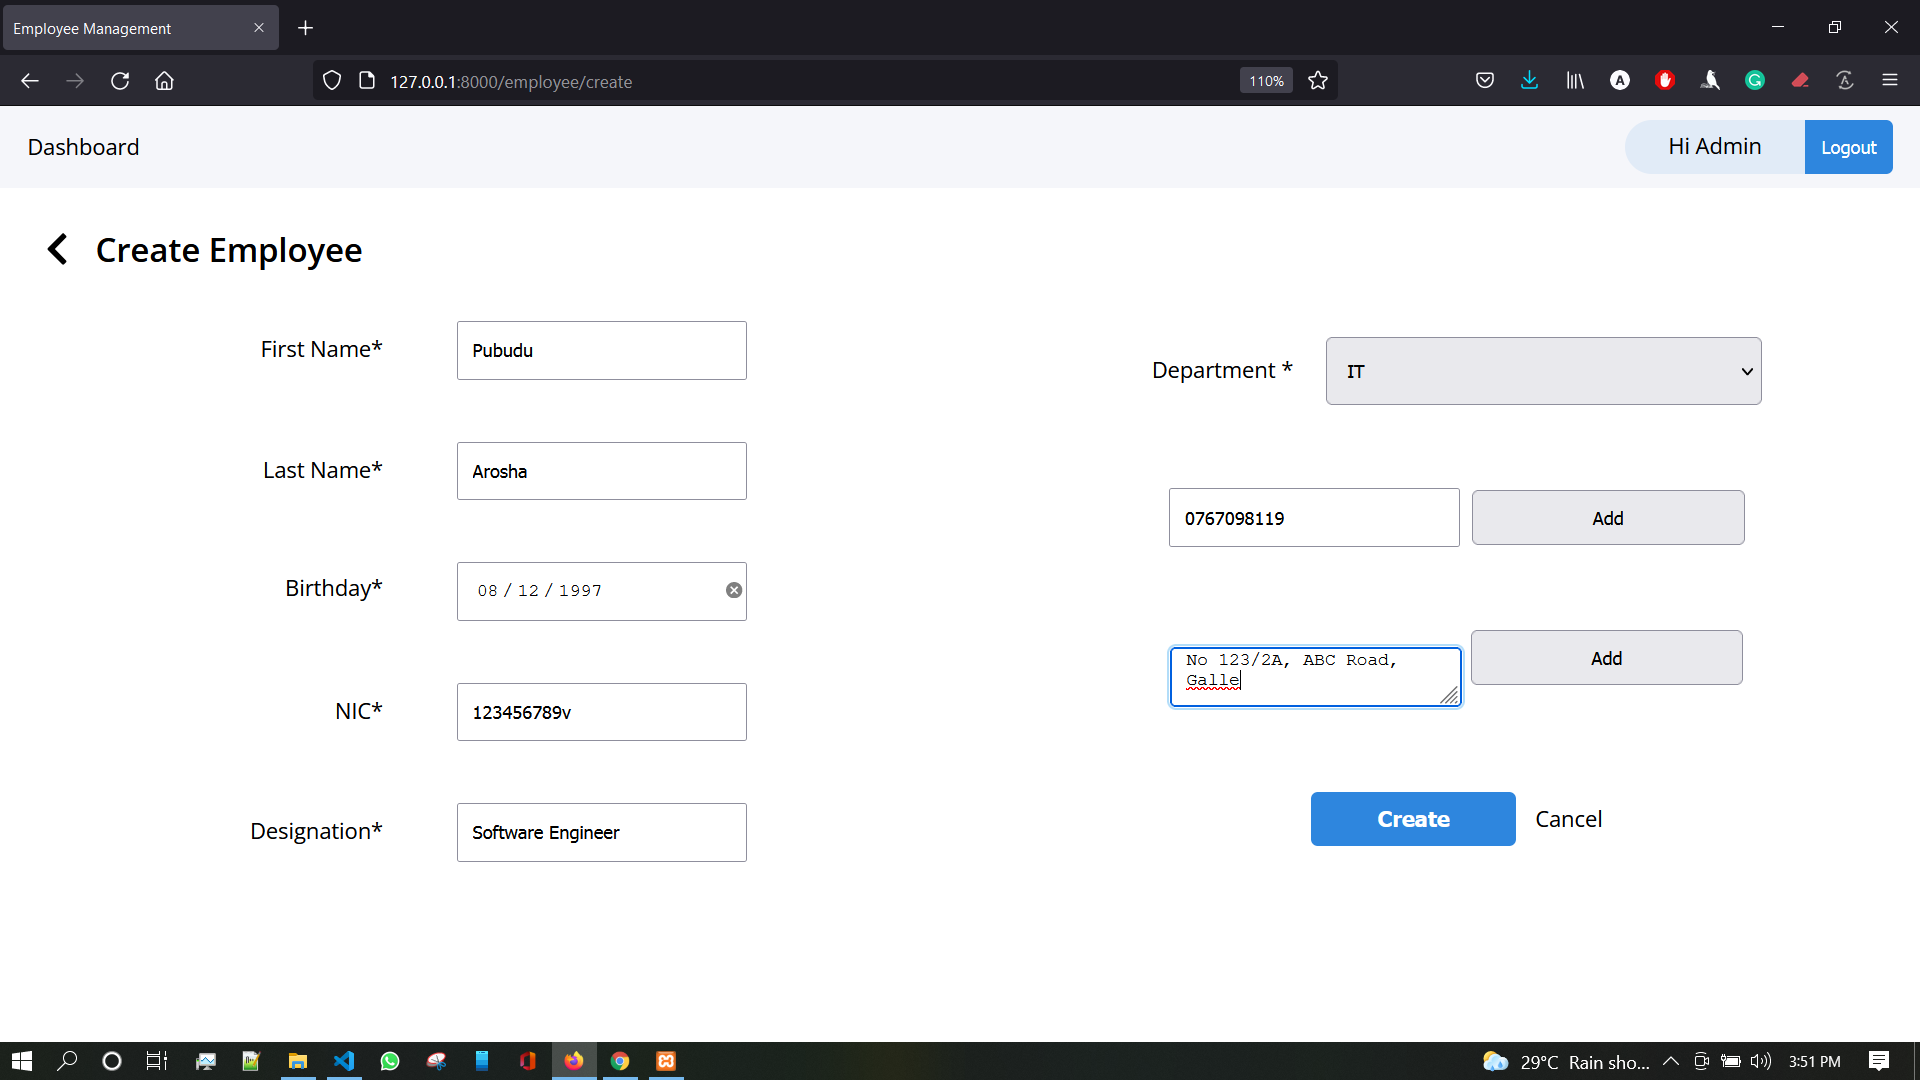Save the page to Pocket
The width and height of the screenshot is (1920, 1080).
(1484, 80)
